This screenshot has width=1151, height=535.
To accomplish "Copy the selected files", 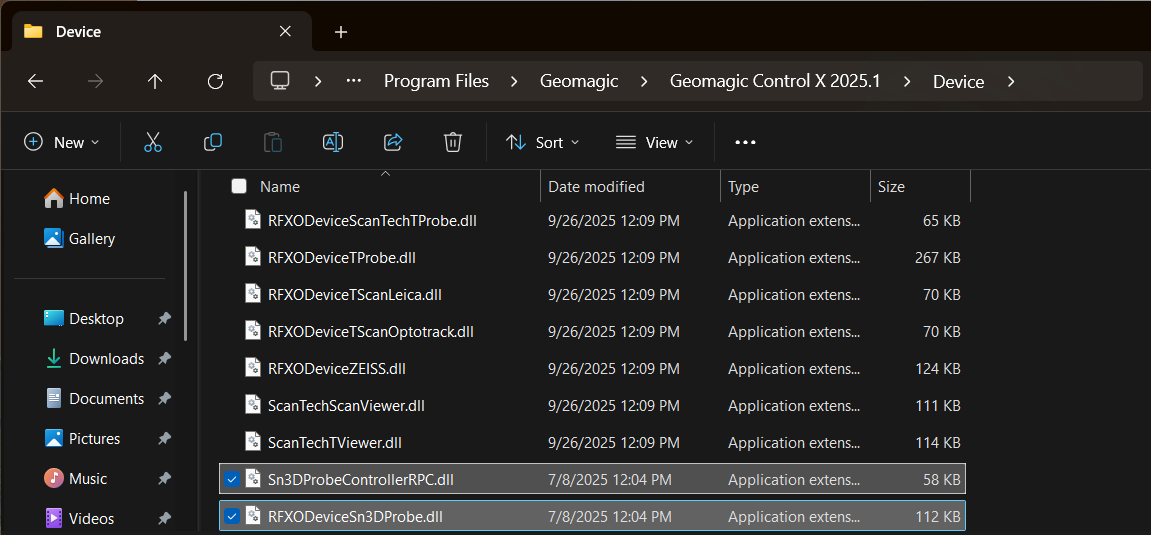I will [213, 142].
